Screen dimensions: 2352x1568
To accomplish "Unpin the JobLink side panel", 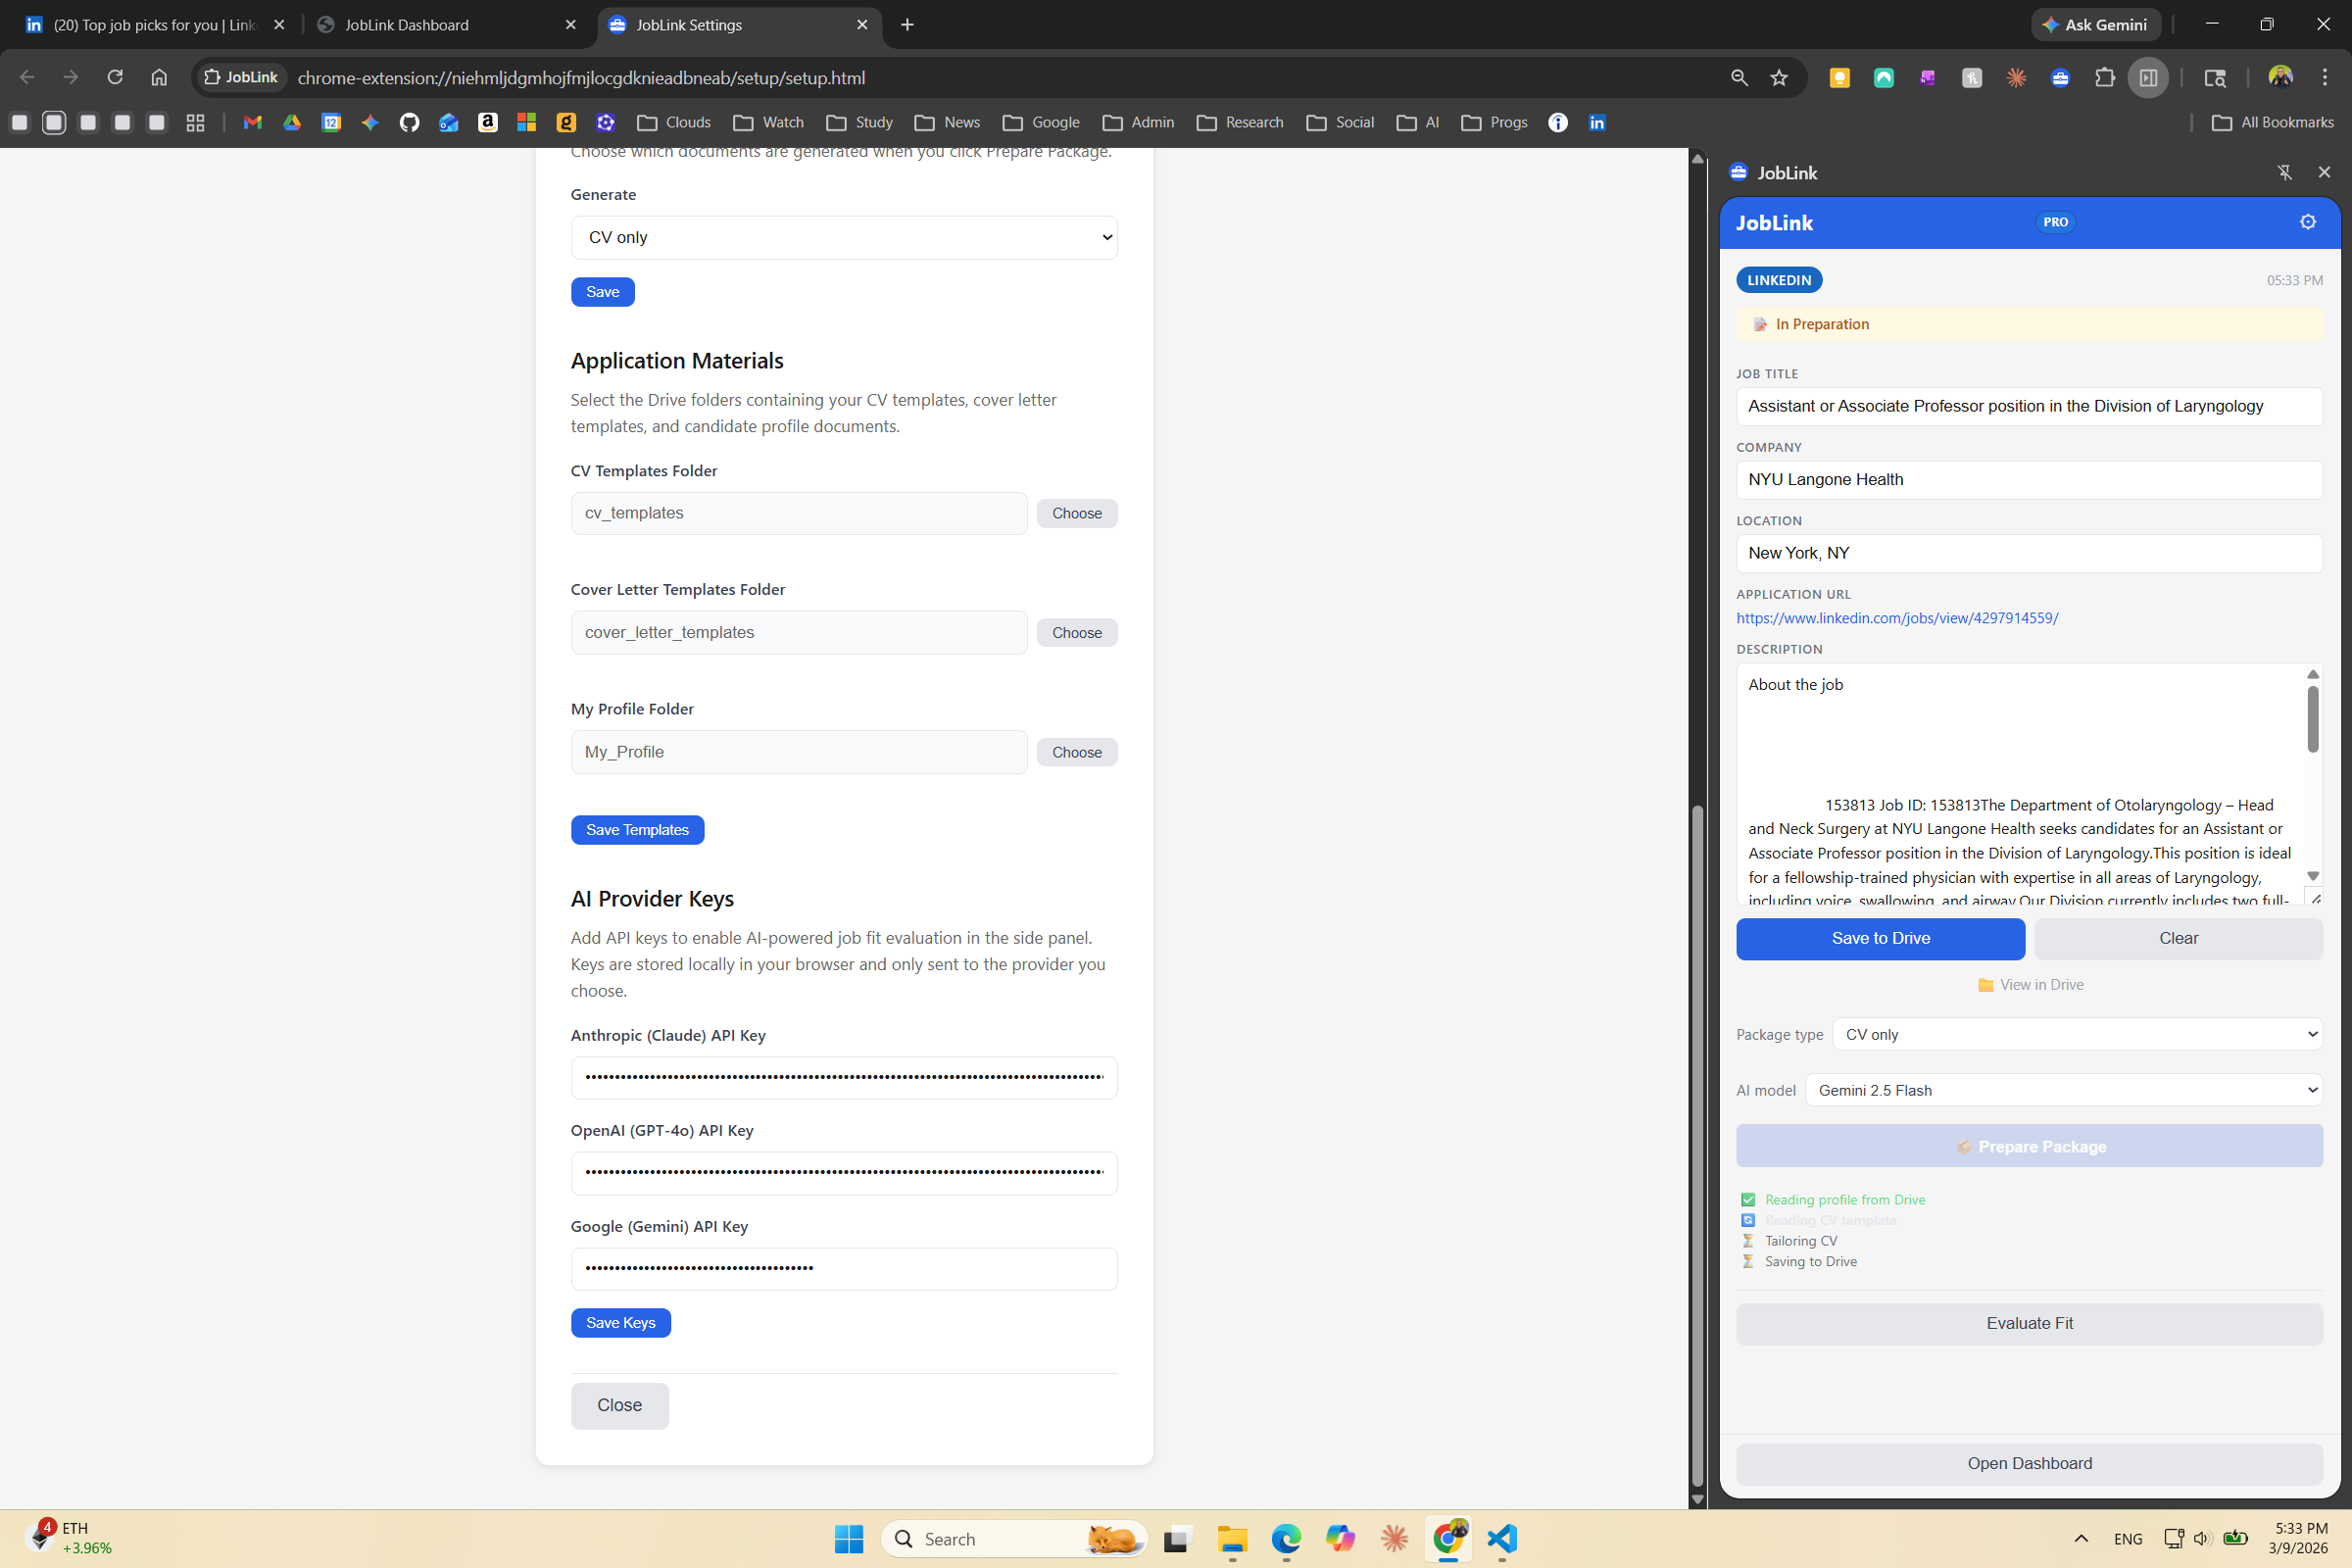I will point(2284,173).
